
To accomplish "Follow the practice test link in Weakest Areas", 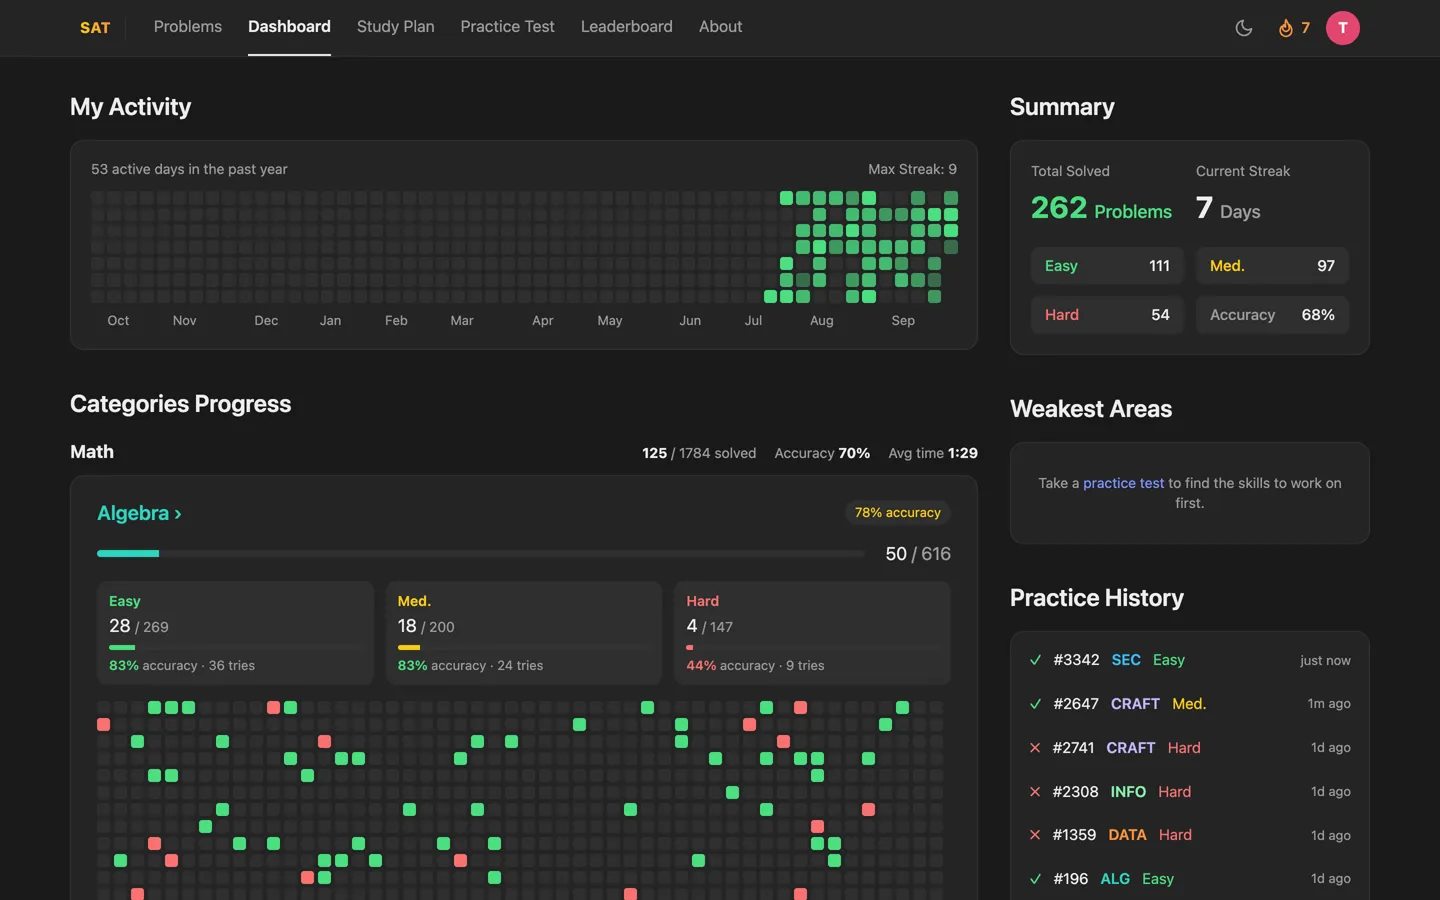I will point(1124,483).
